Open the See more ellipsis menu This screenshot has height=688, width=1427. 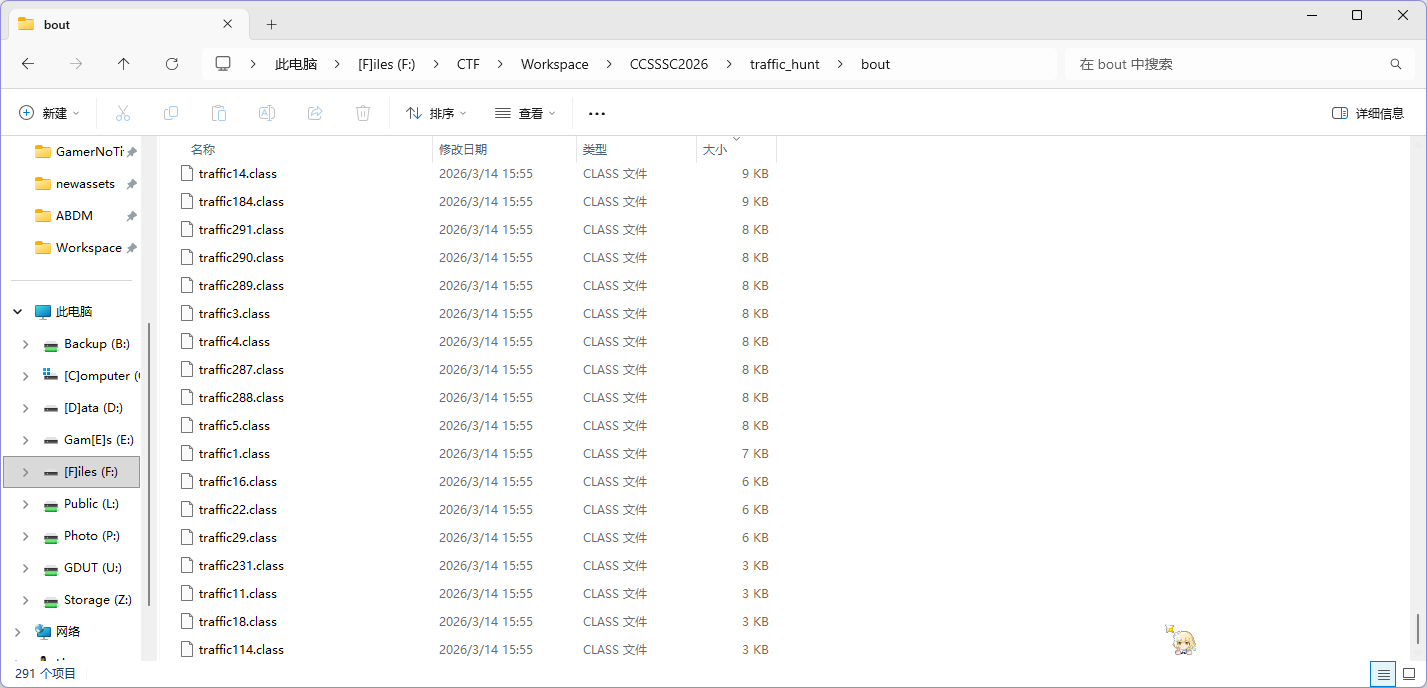(597, 114)
